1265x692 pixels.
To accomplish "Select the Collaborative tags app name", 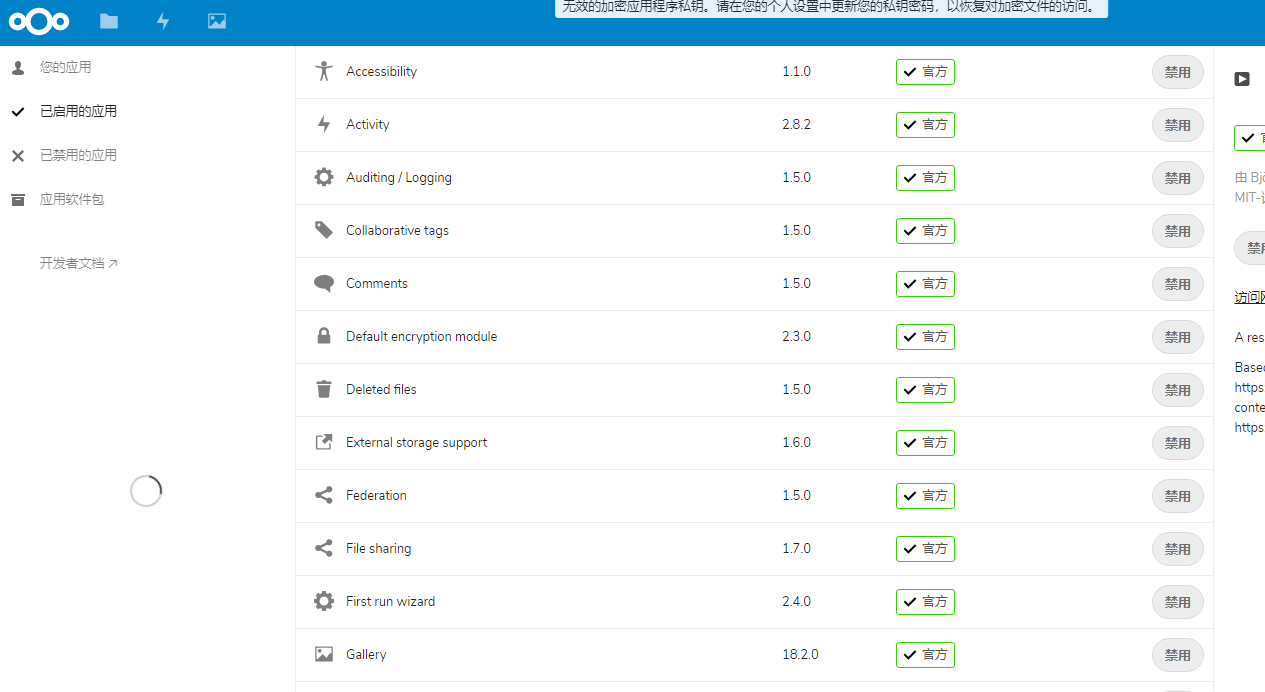I will 397,230.
